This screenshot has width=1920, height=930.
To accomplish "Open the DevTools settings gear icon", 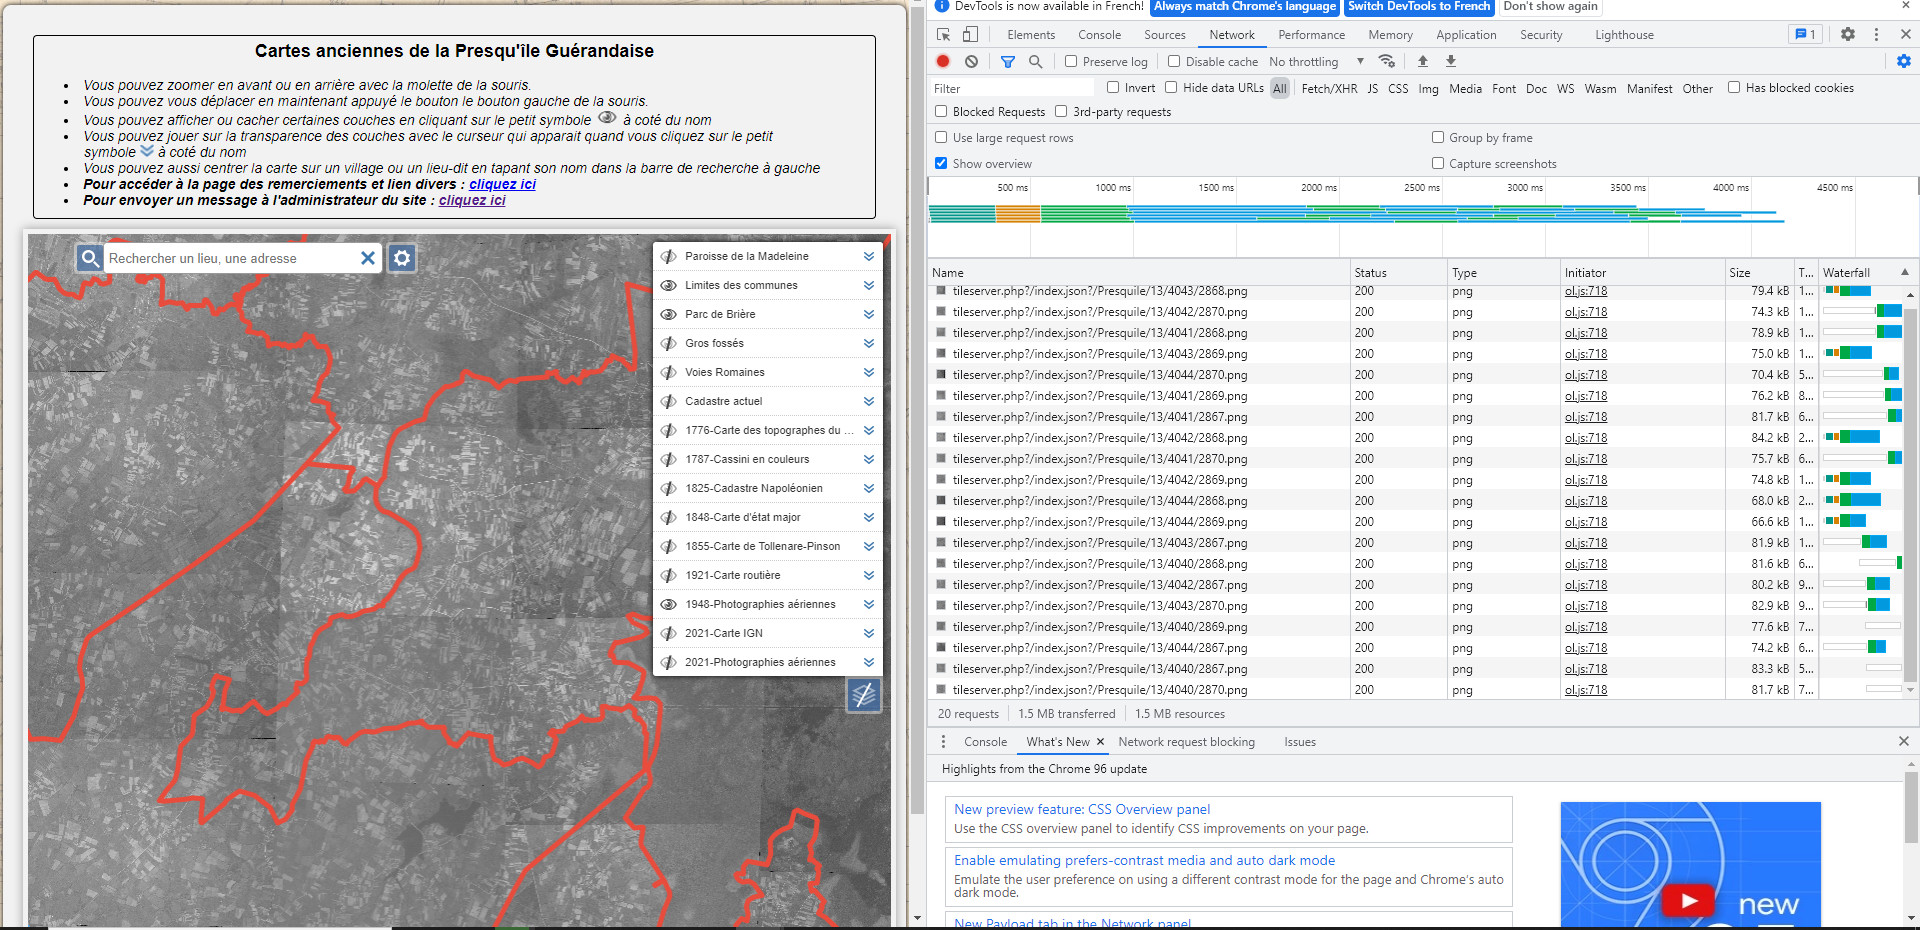I will (x=1848, y=34).
